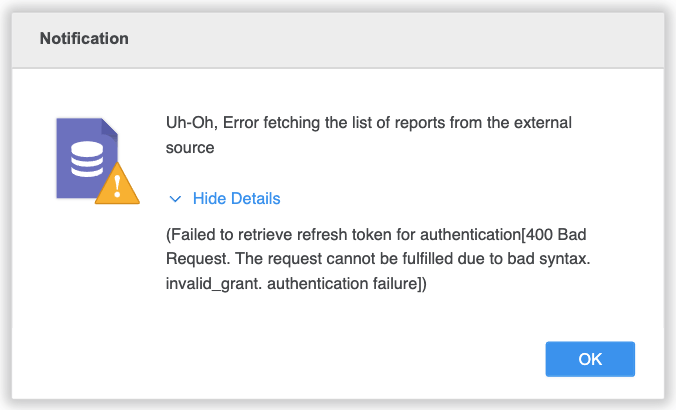The height and width of the screenshot is (410, 676).
Task: Click the '400 Bad' text in the details
Action: pos(556,235)
